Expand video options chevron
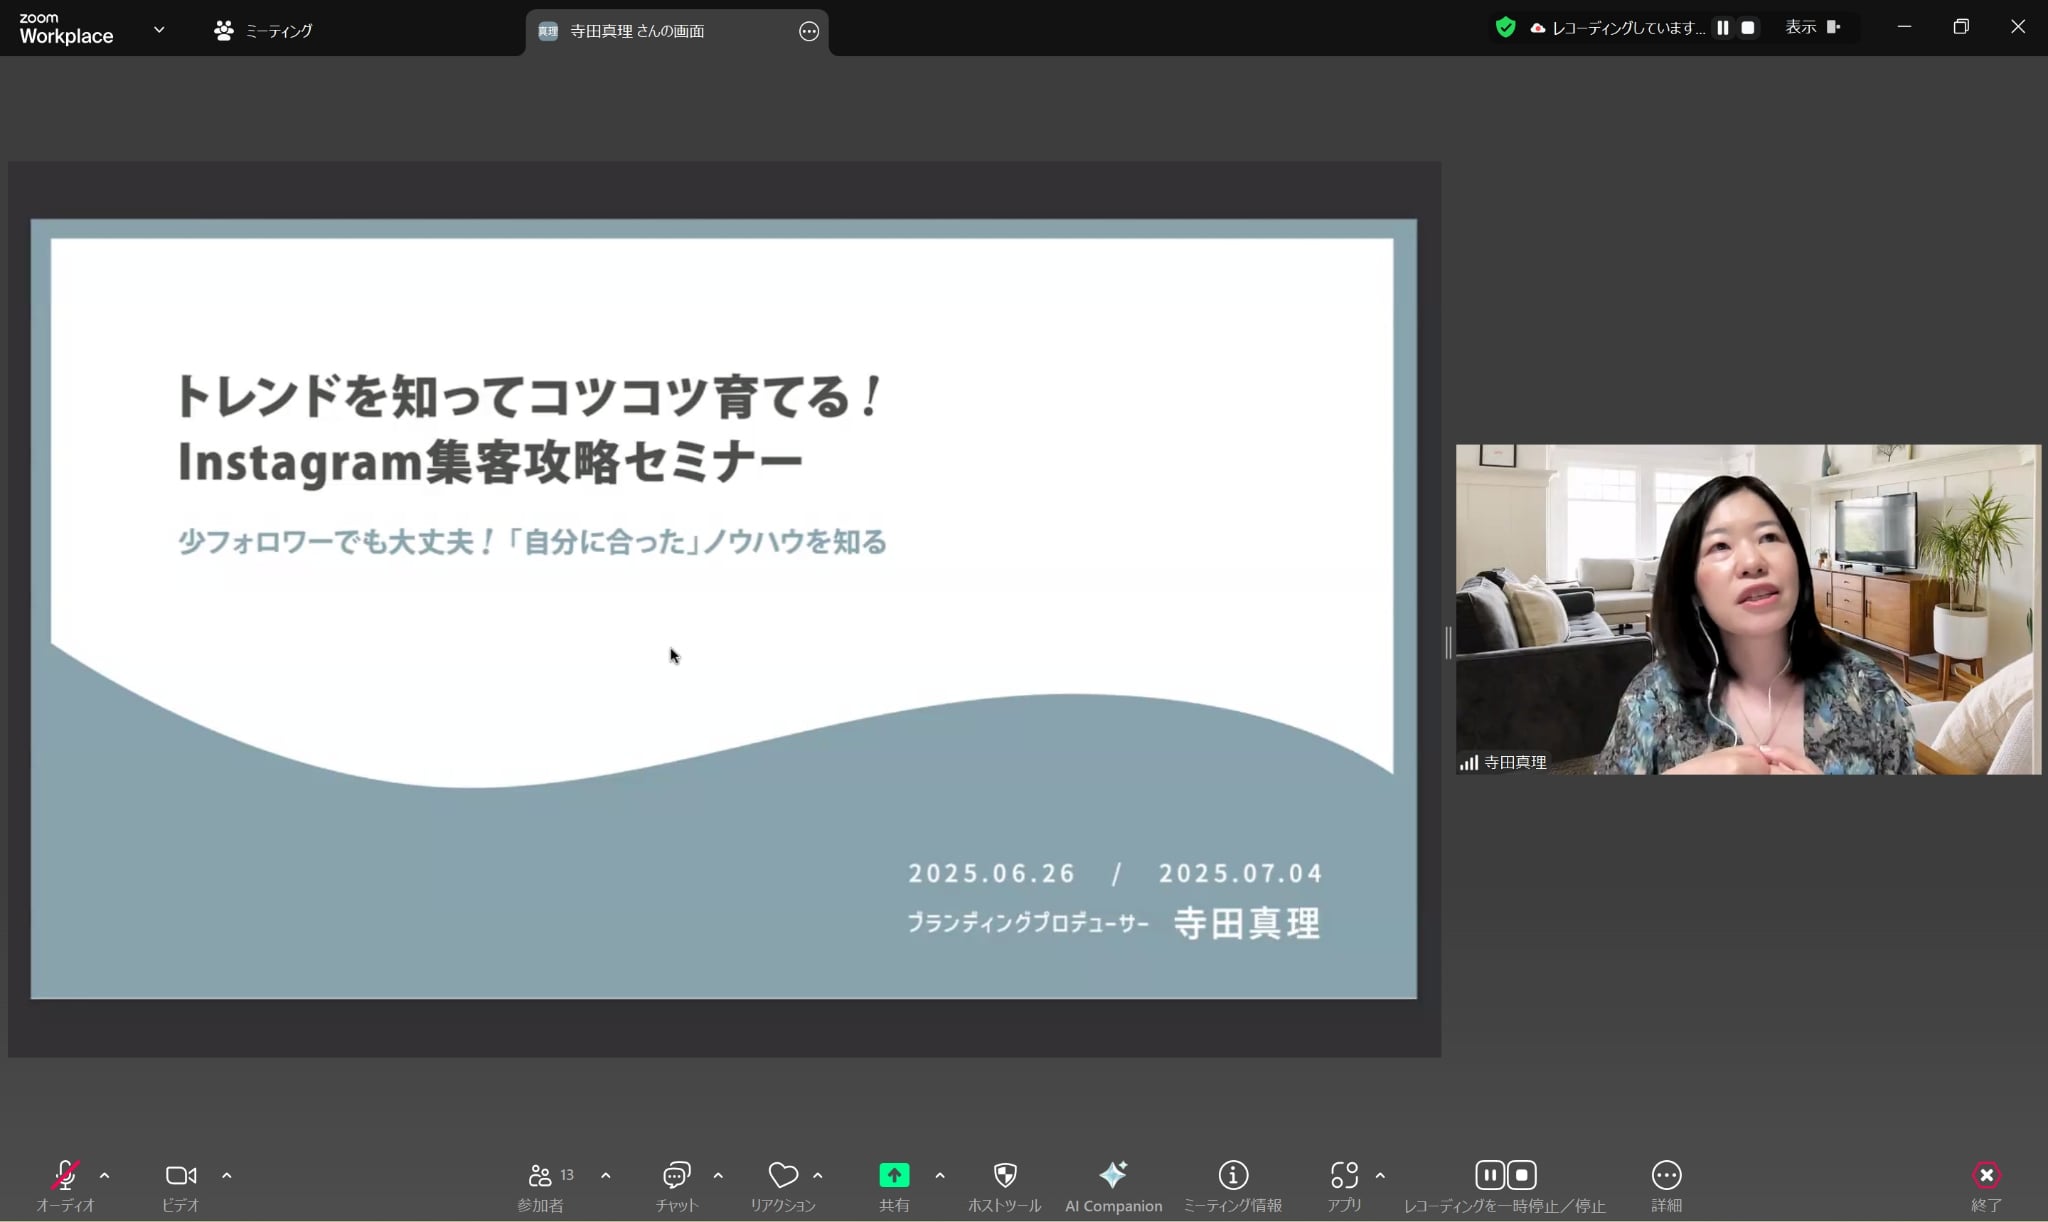 [x=227, y=1176]
